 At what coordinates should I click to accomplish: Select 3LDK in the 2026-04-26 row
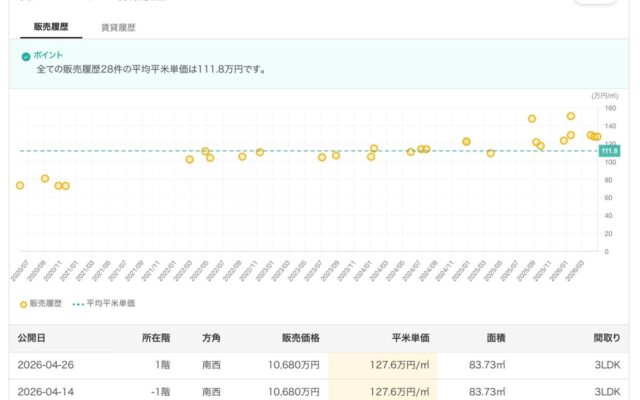pyautogui.click(x=607, y=365)
